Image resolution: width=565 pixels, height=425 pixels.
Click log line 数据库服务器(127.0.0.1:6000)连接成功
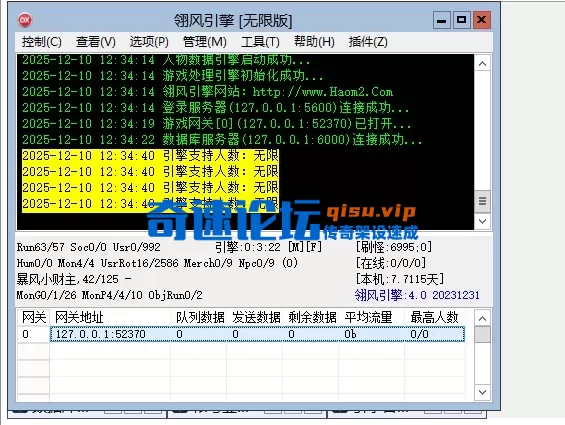pos(222,140)
